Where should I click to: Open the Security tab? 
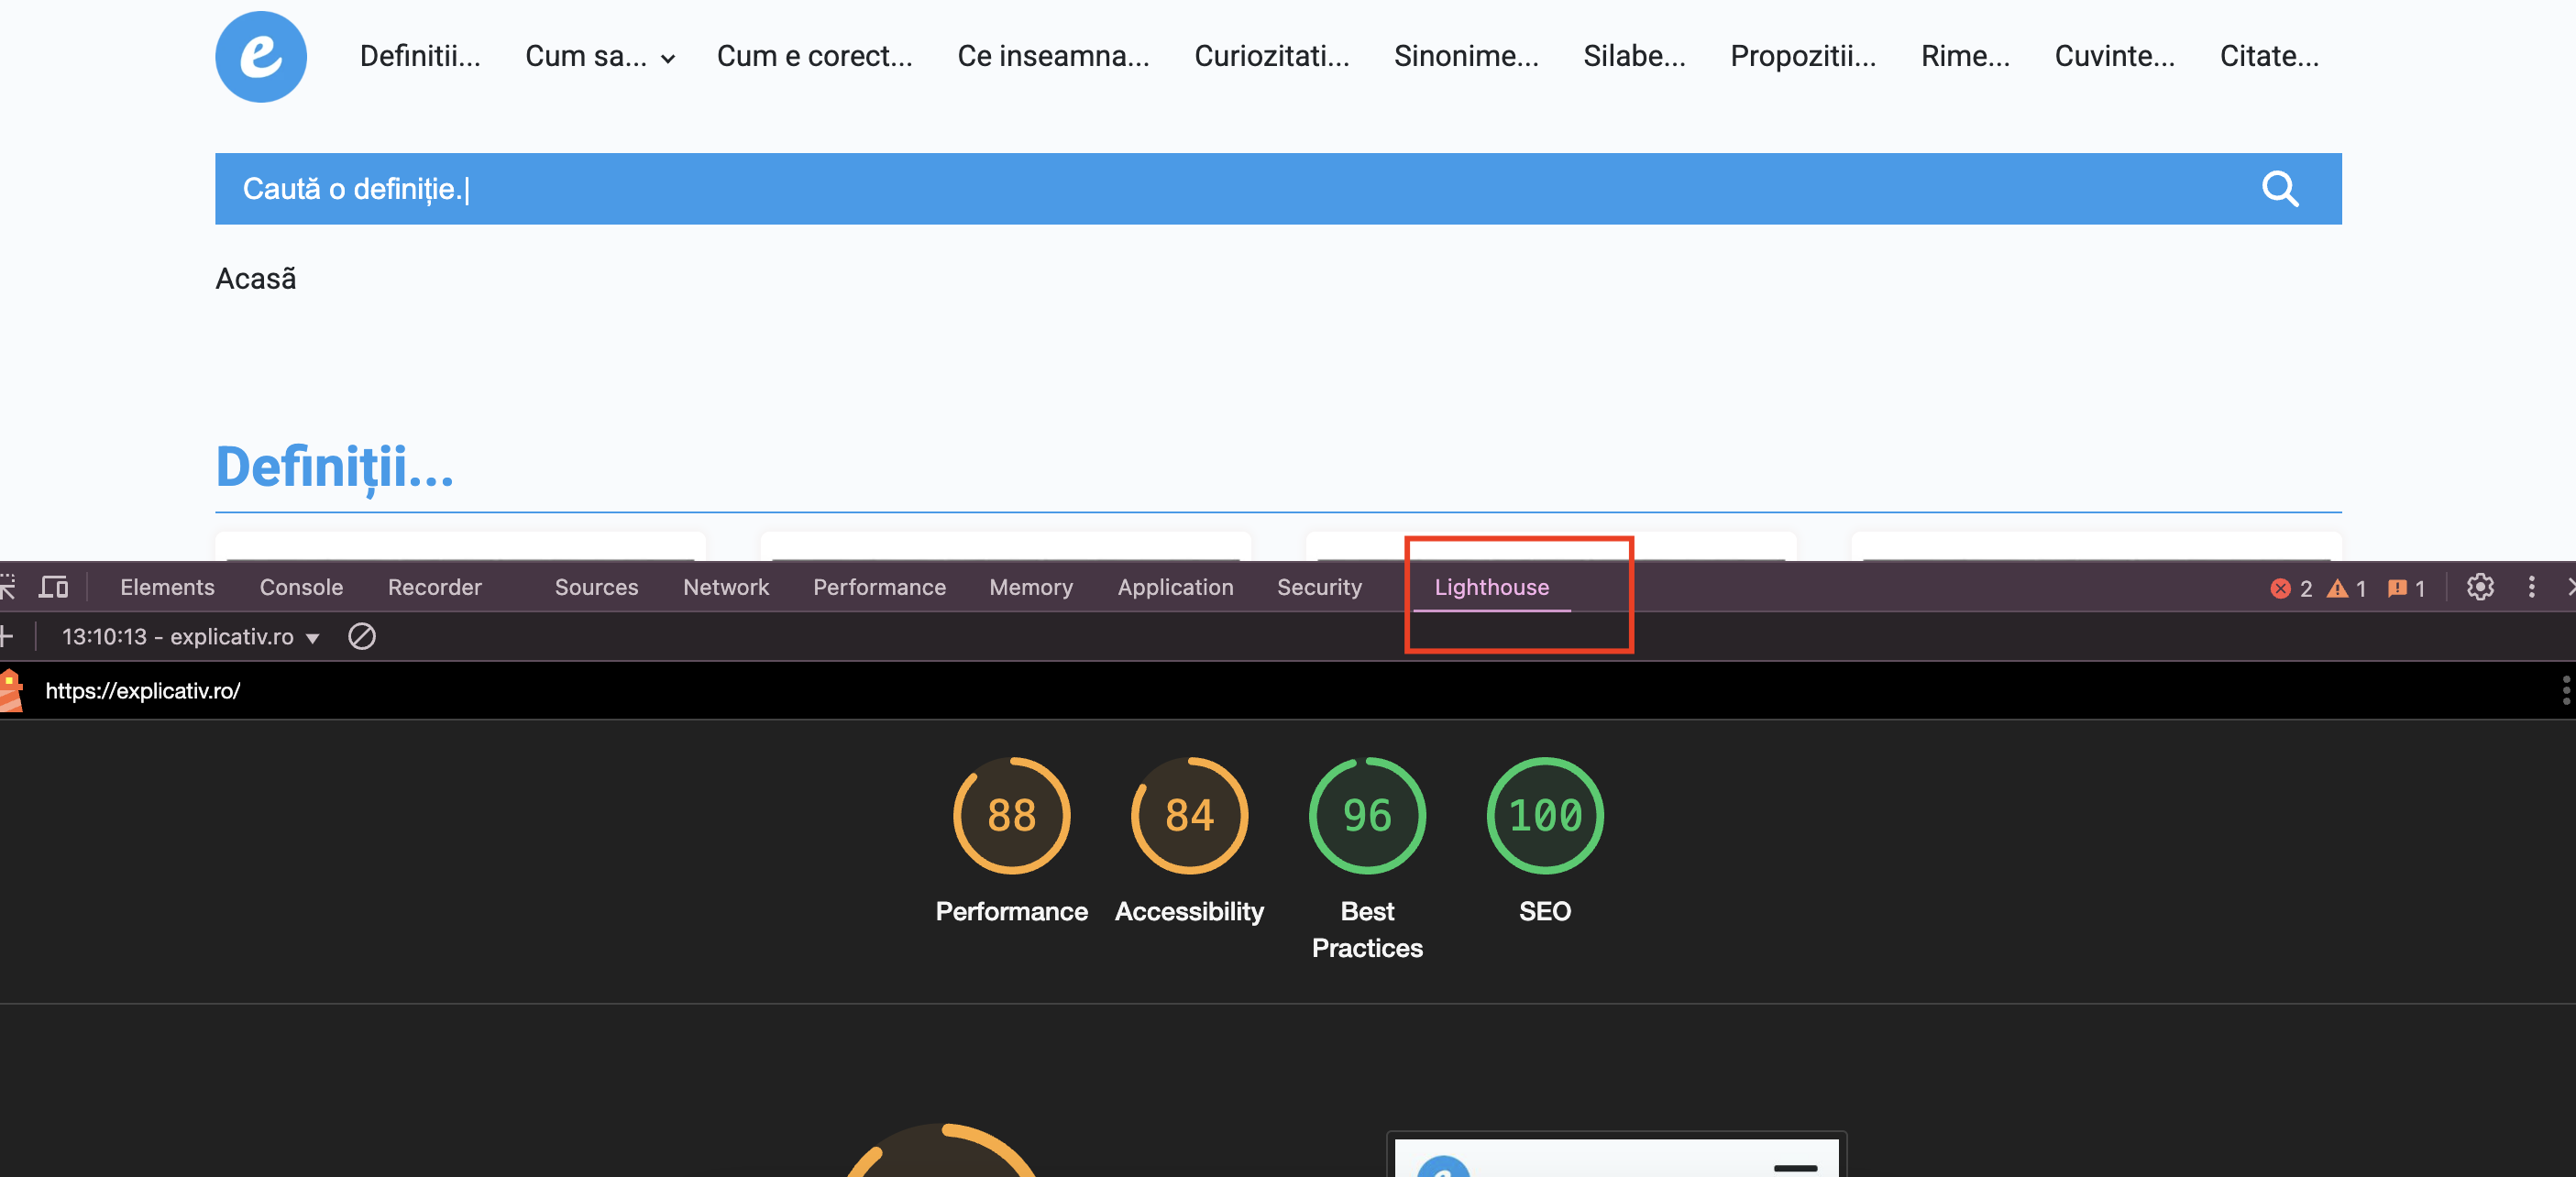1319,587
